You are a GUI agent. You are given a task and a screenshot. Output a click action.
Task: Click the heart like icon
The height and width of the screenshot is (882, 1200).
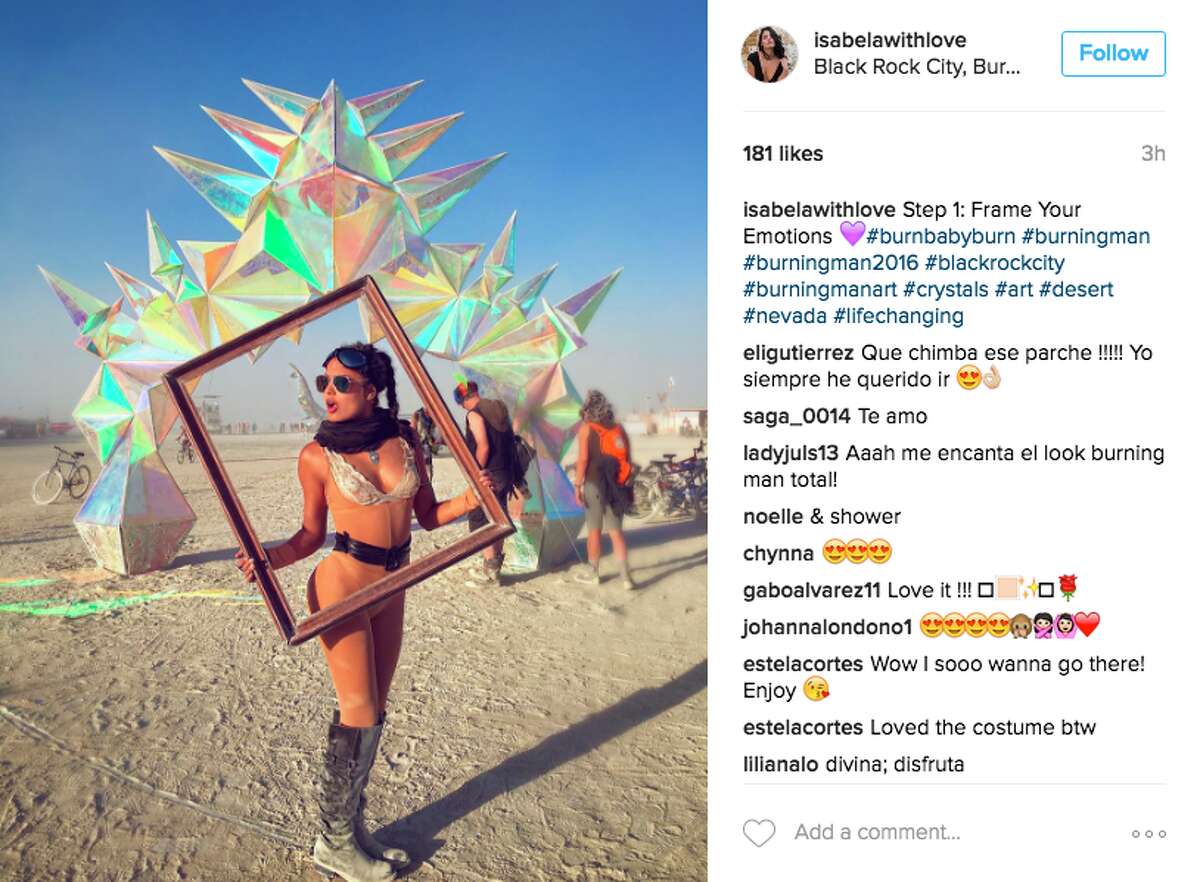pos(759,833)
